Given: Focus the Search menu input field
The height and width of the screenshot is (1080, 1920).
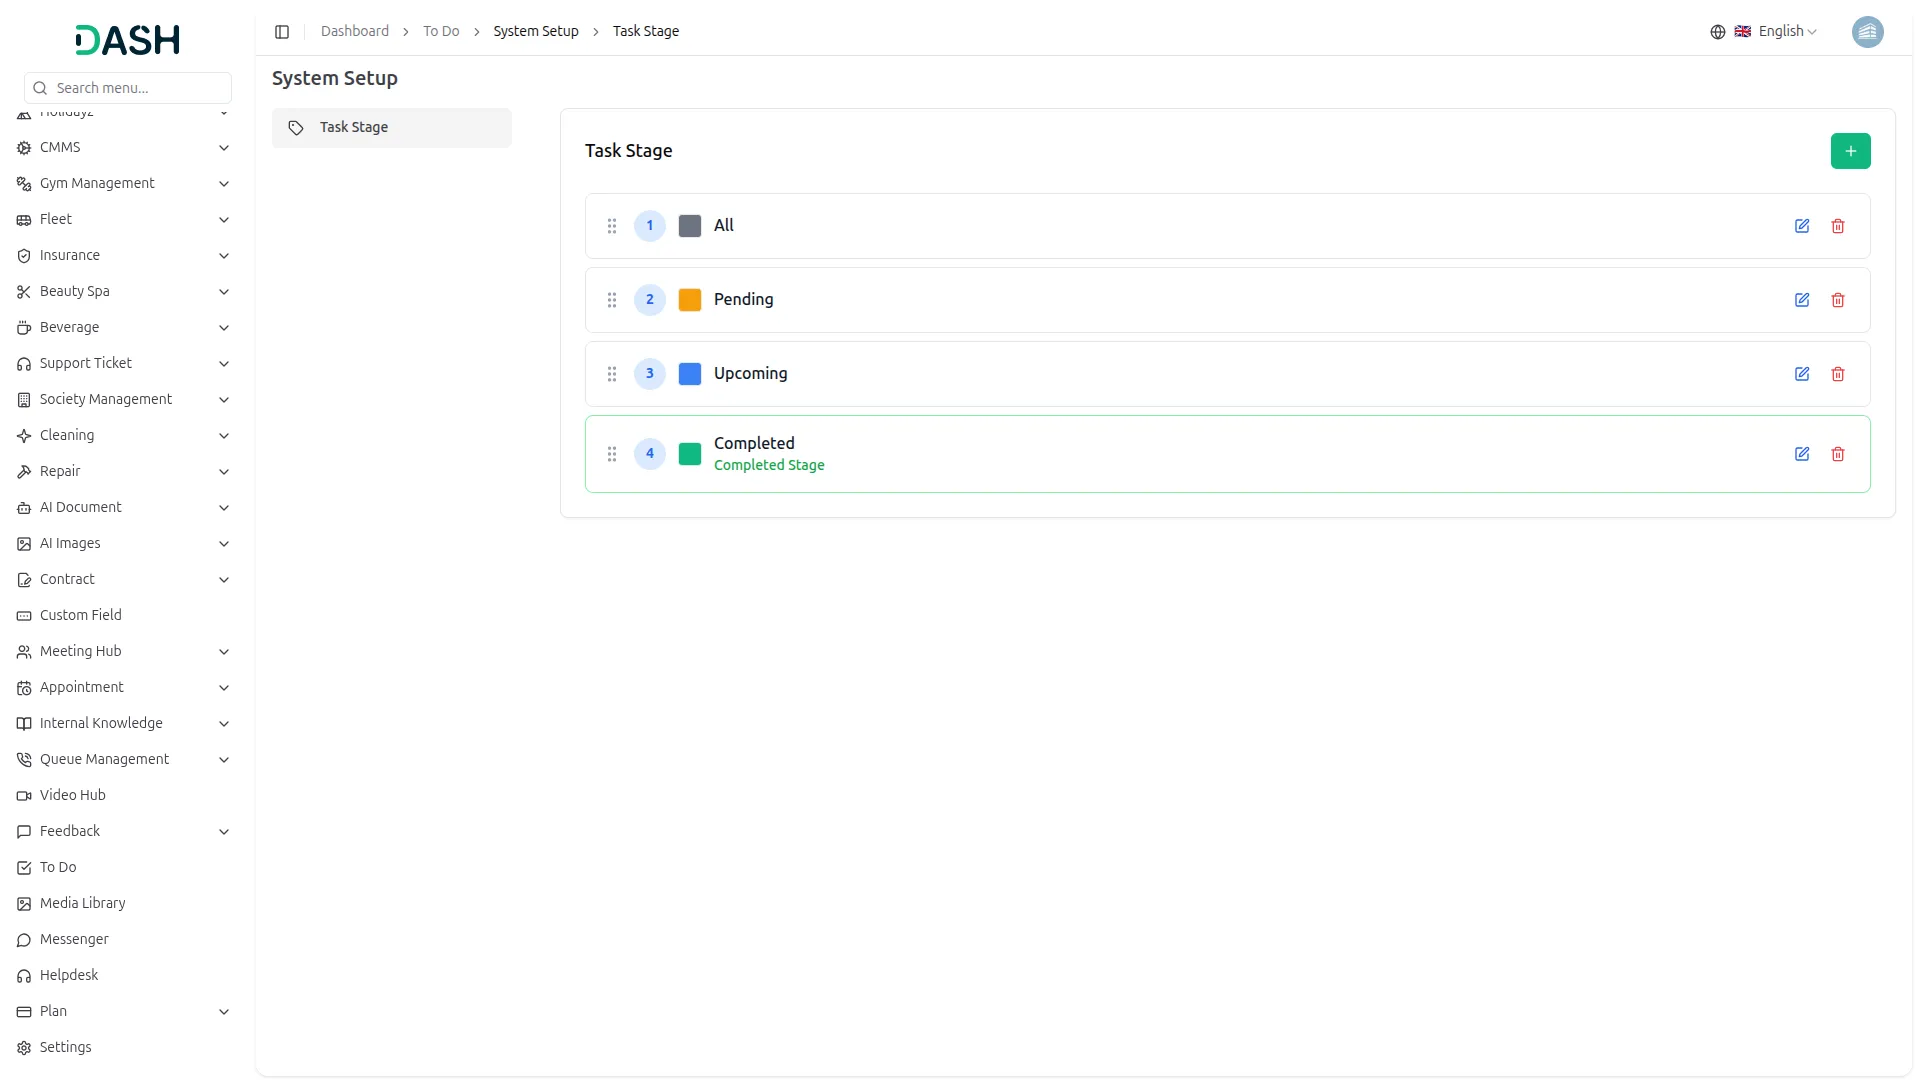Looking at the screenshot, I should click(x=138, y=88).
